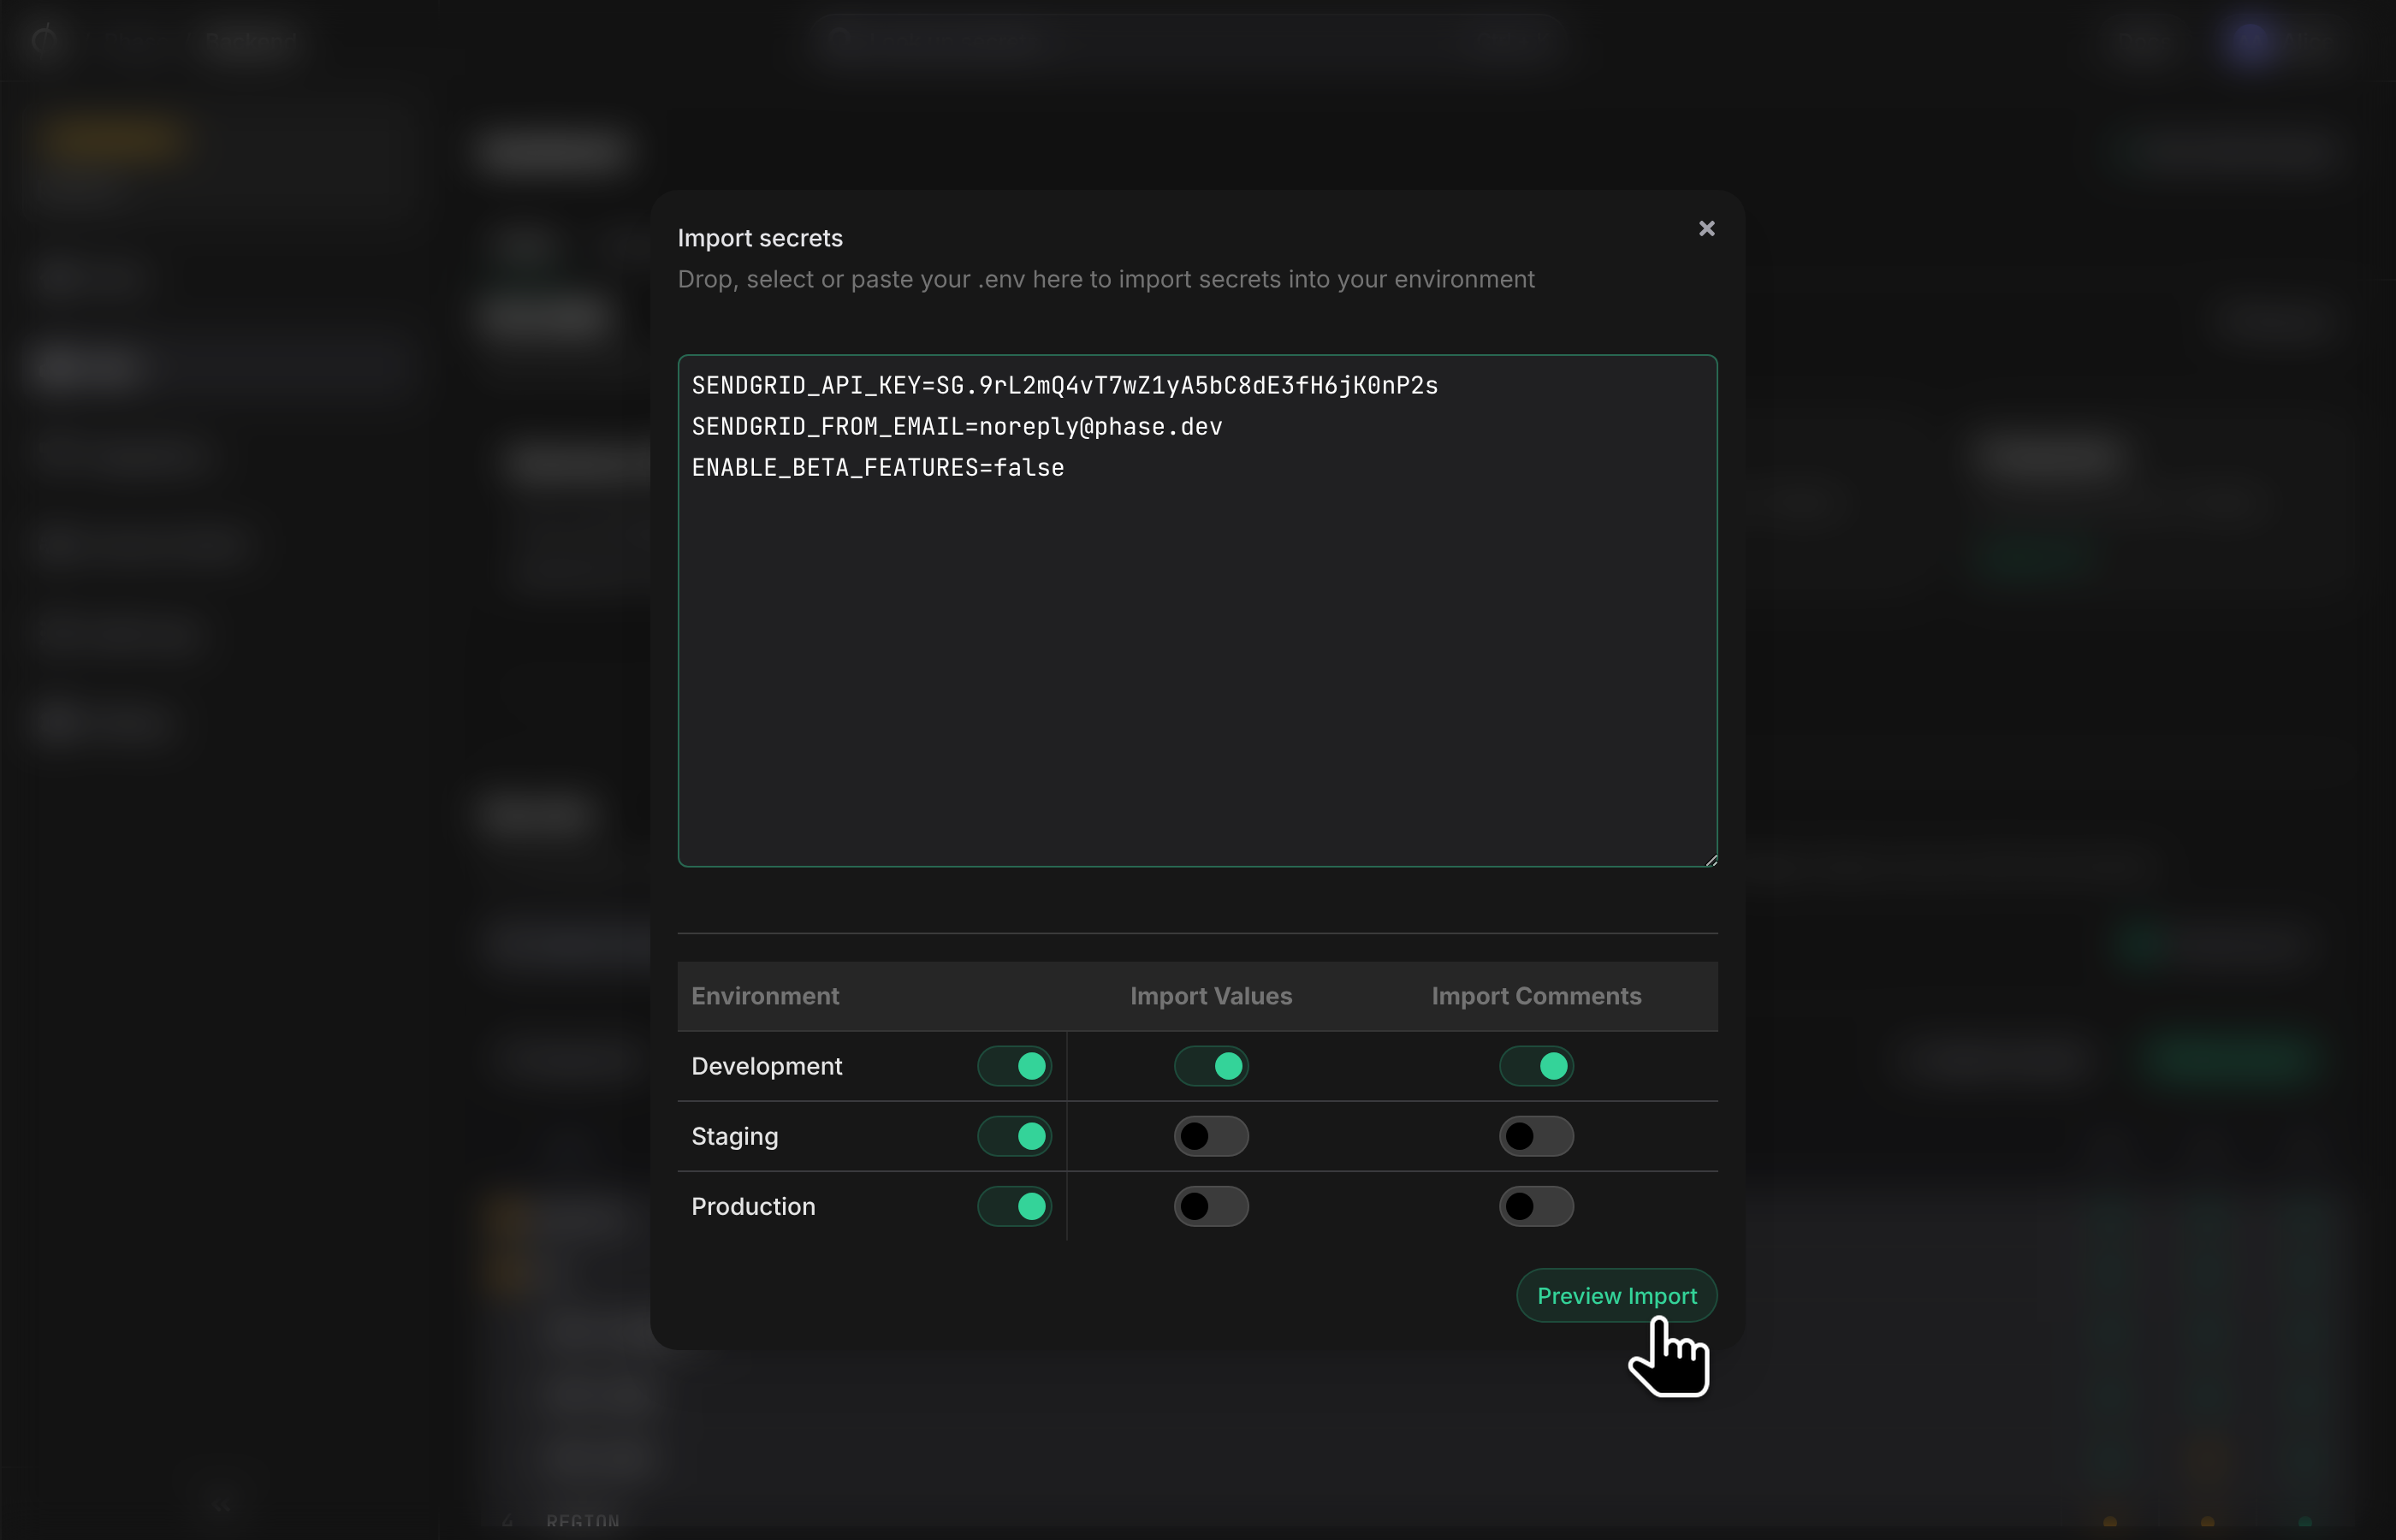
Task: Click the Import Comments column header
Action: click(x=1536, y=996)
